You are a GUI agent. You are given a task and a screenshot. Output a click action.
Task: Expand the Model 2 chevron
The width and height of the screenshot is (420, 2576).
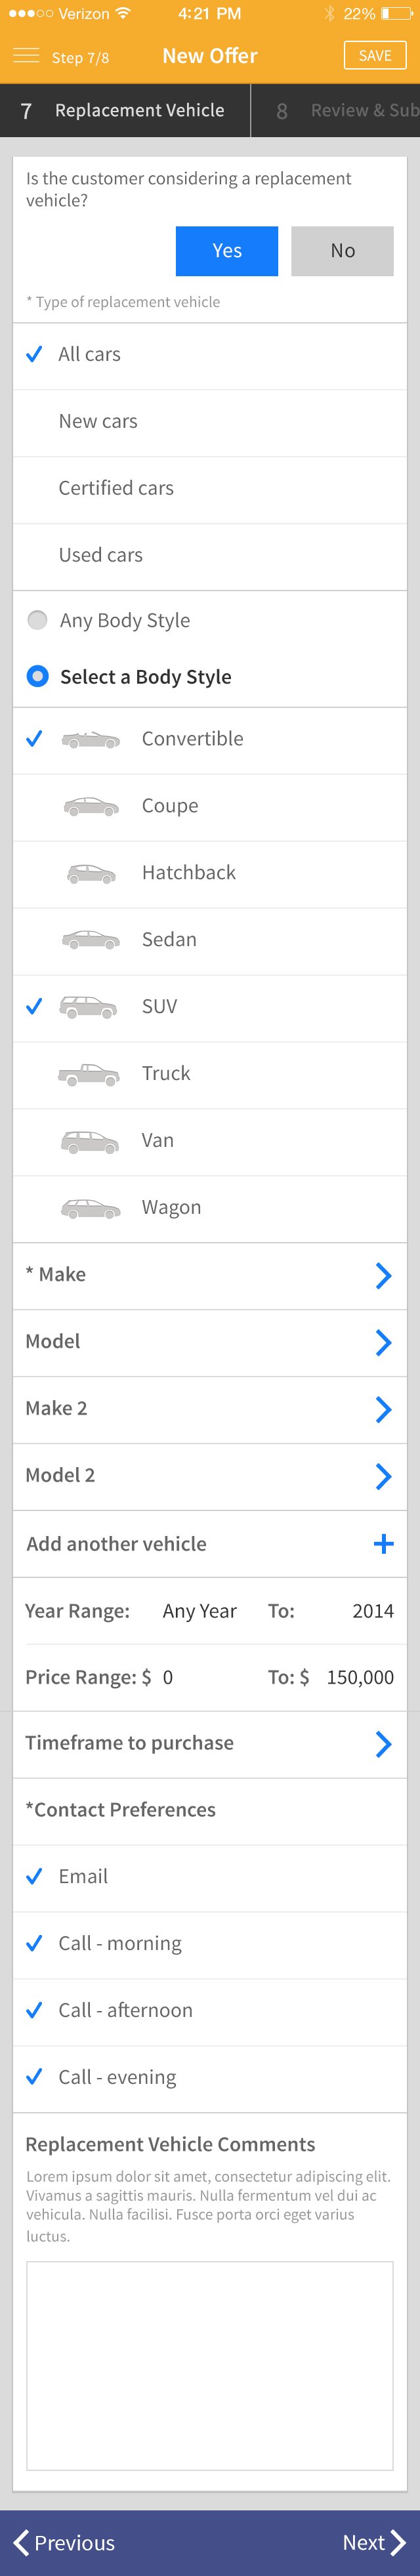[x=383, y=1476]
